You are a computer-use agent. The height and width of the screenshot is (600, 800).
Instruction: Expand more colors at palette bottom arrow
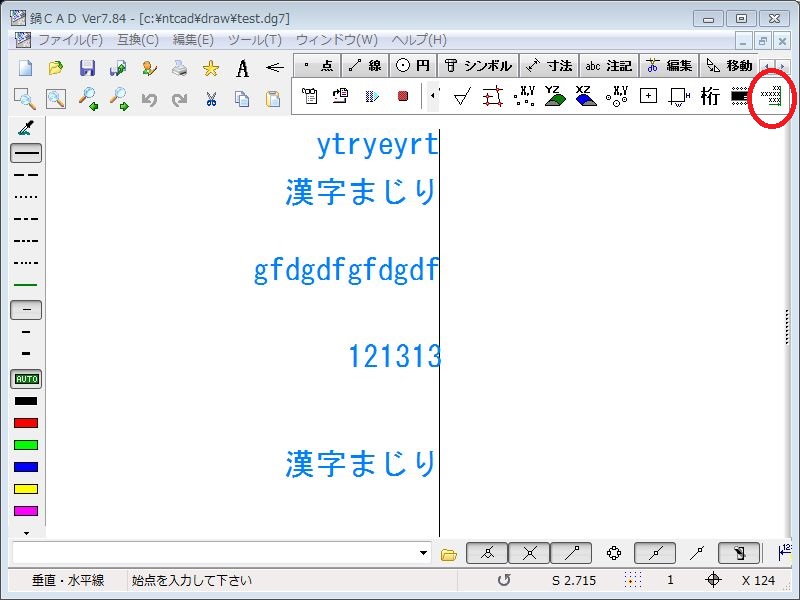coord(27,533)
